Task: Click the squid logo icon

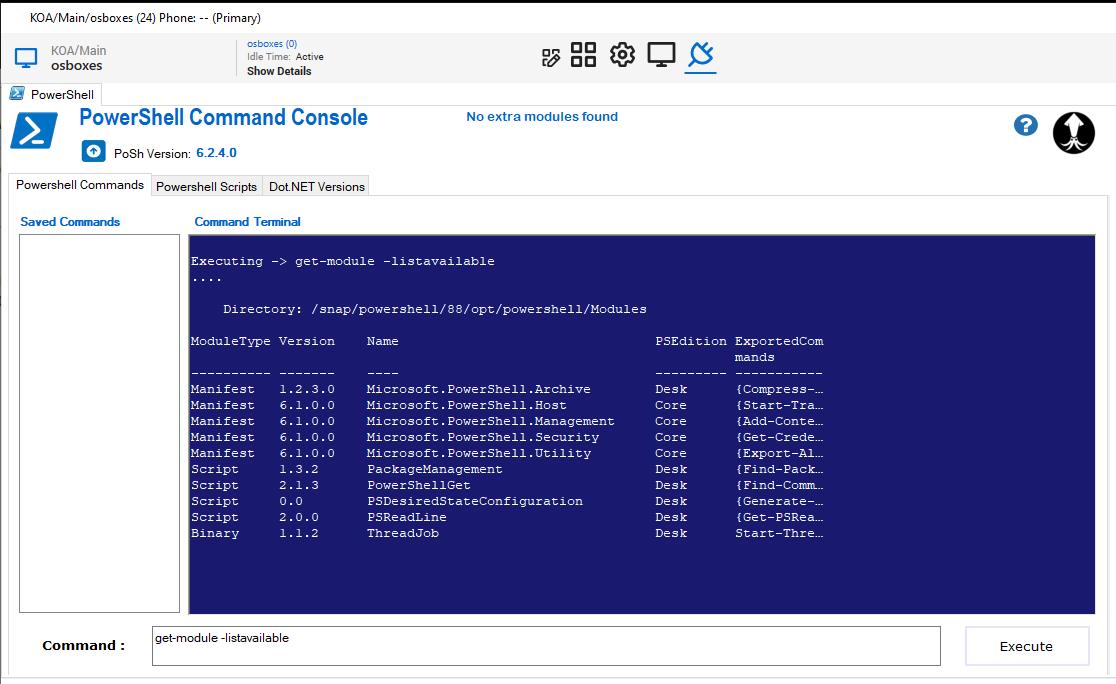Action: click(1073, 132)
